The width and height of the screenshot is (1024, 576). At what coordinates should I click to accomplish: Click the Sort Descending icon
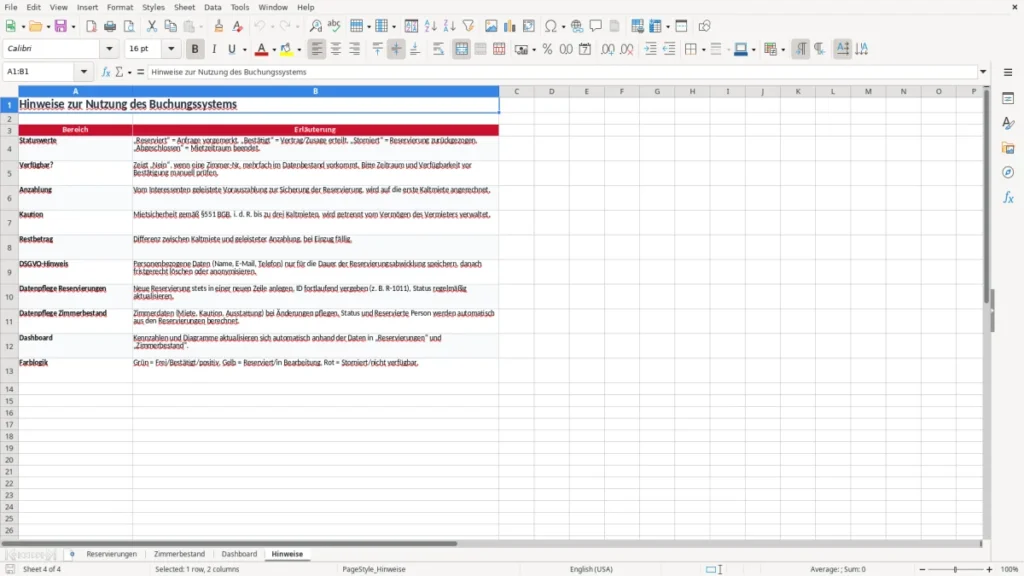click(x=449, y=26)
